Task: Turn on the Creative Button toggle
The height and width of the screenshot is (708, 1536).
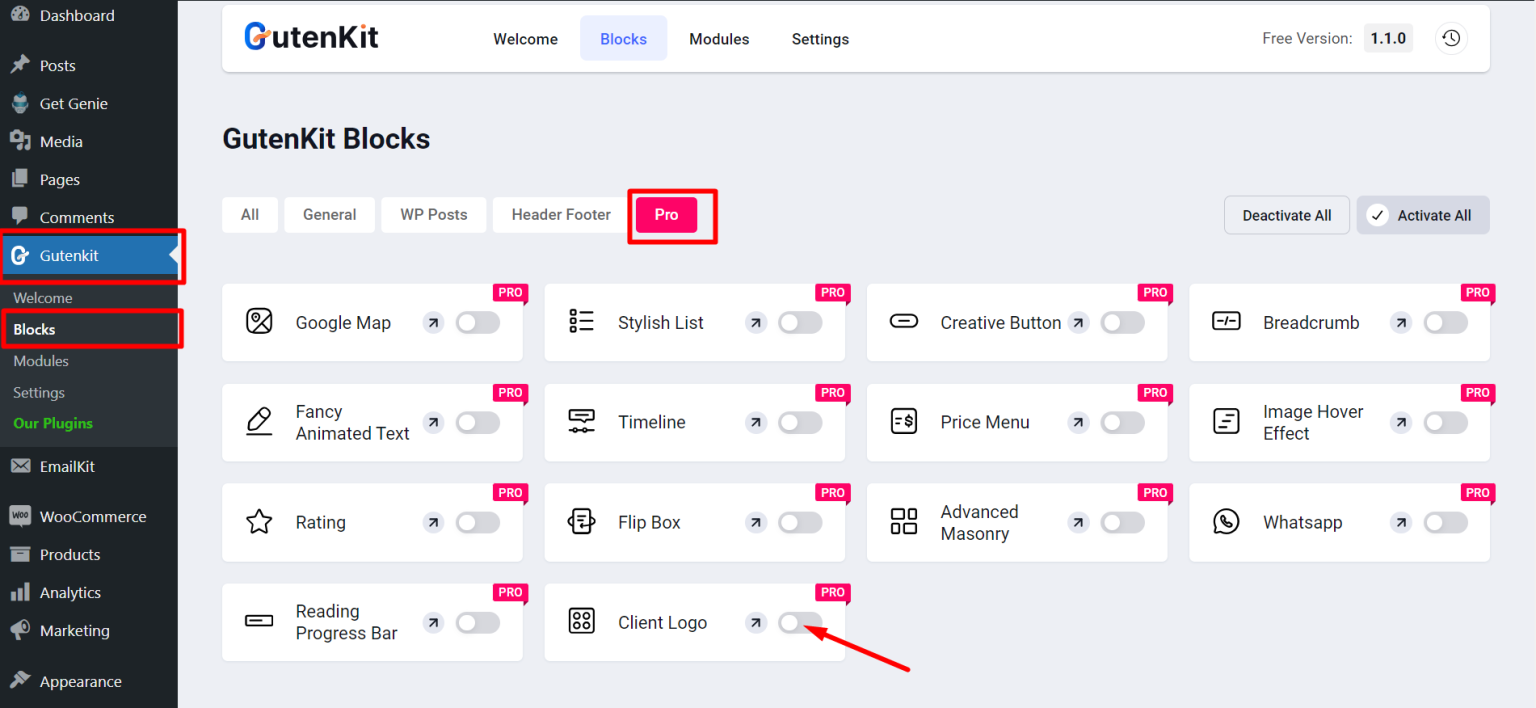Action: coord(1122,323)
